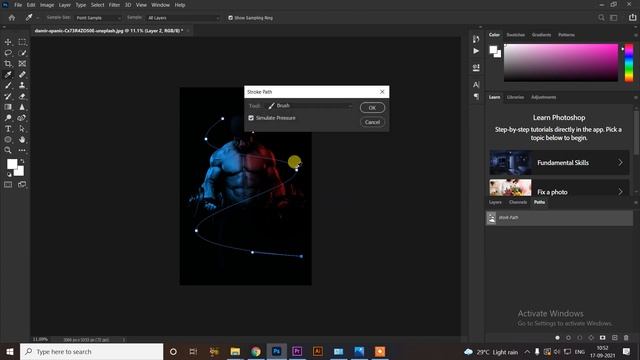Select the Path Selection tool
Screen dimensions: 640x360
point(22,129)
